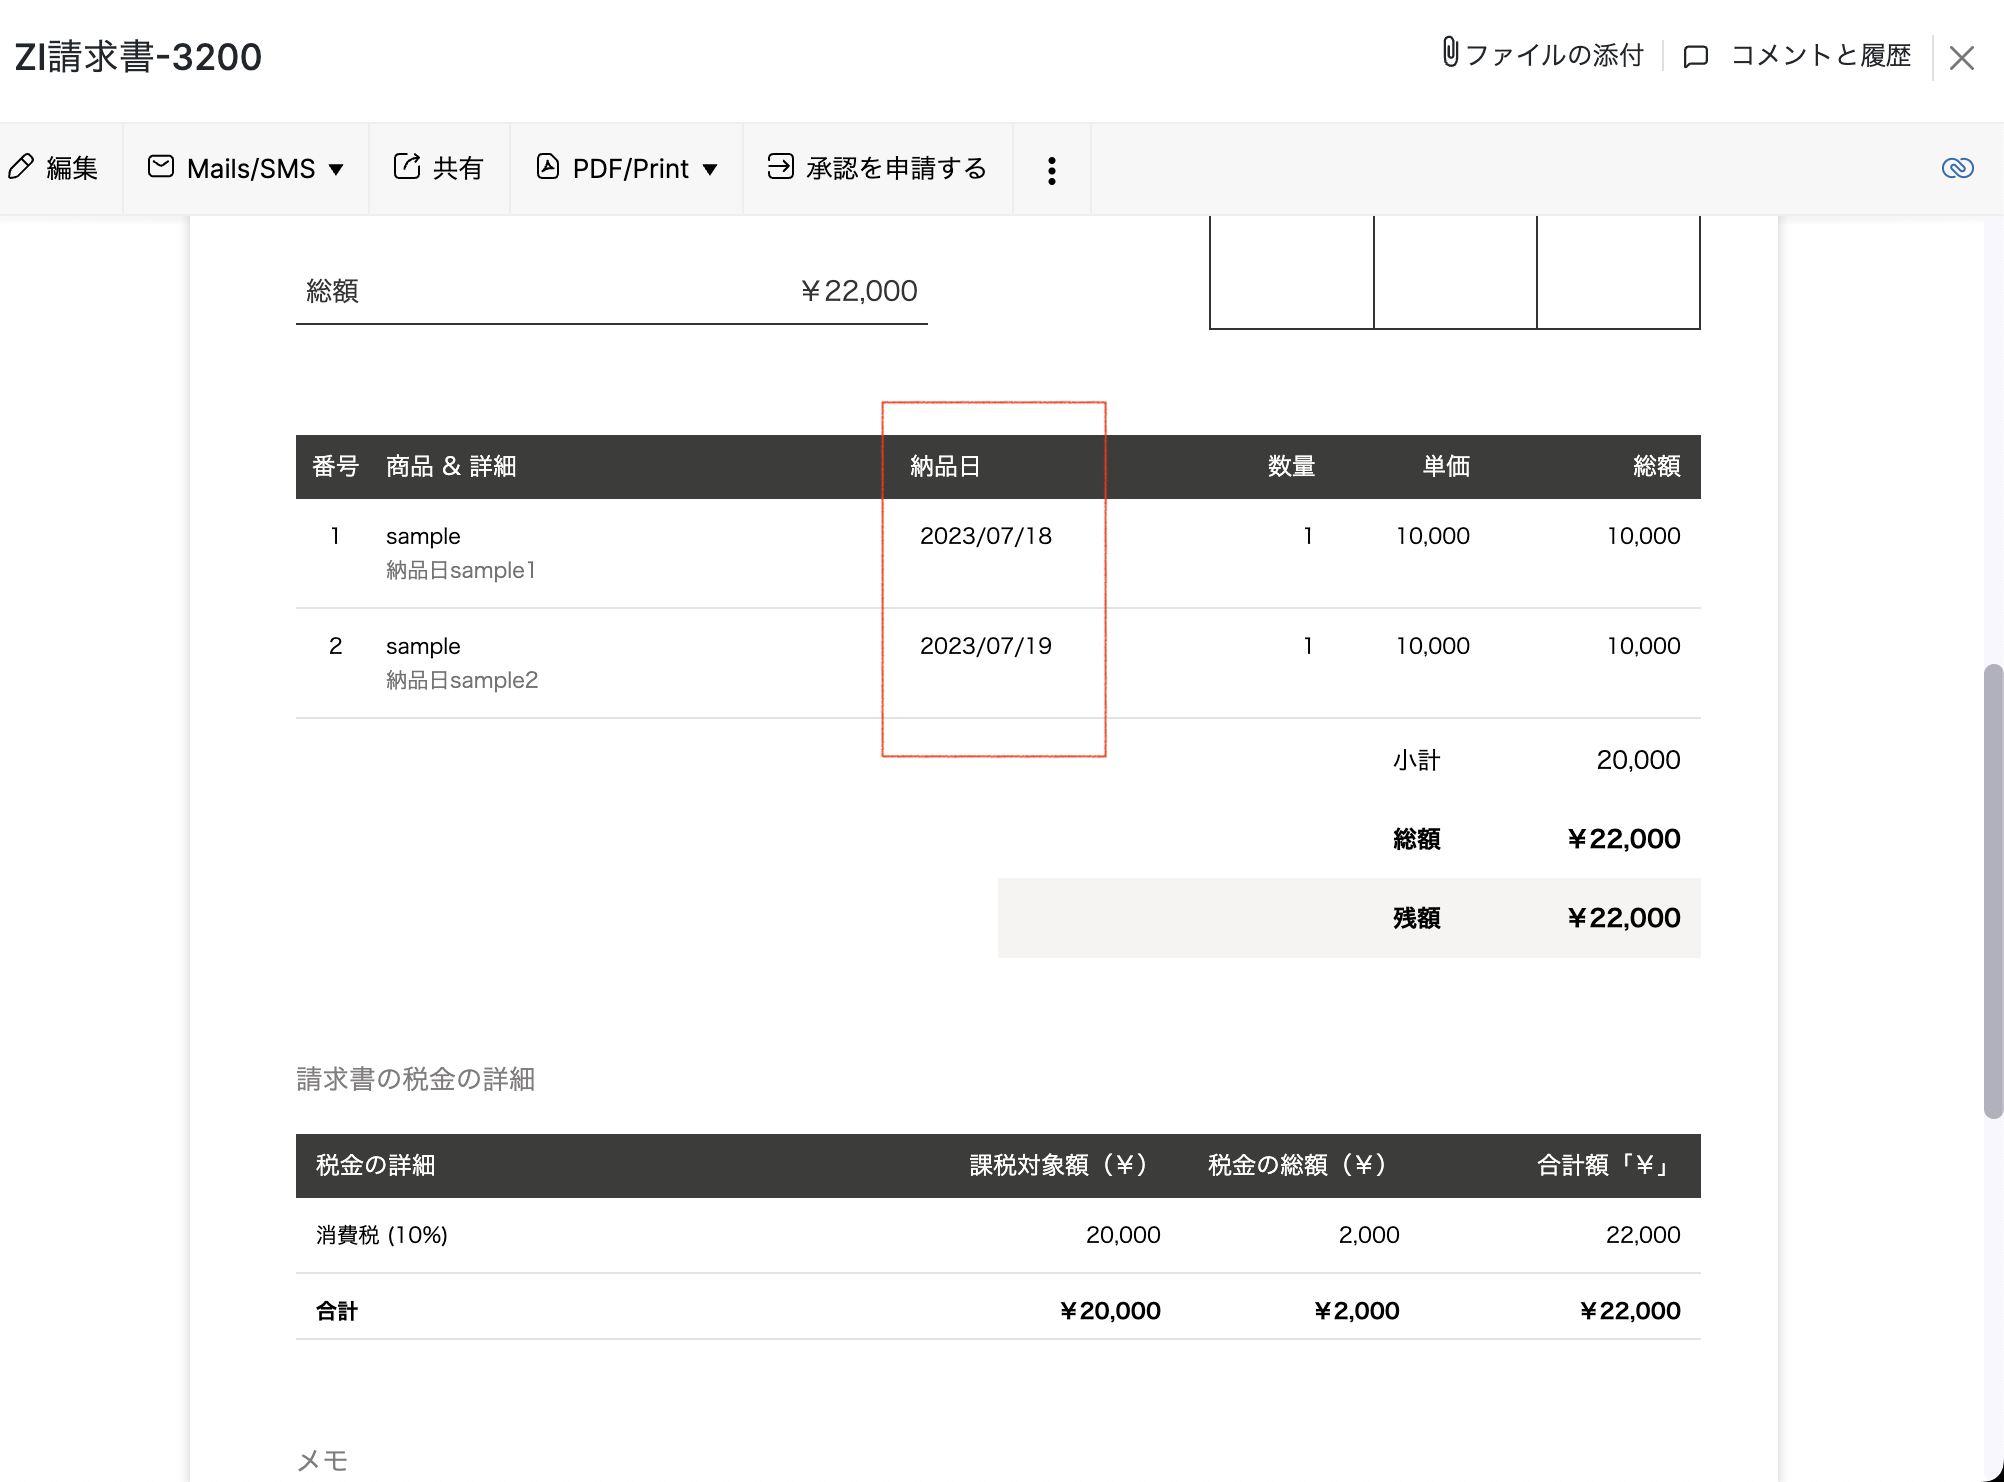Select the 共有 toolbar item
Image resolution: width=2004 pixels, height=1482 pixels.
tap(458, 168)
